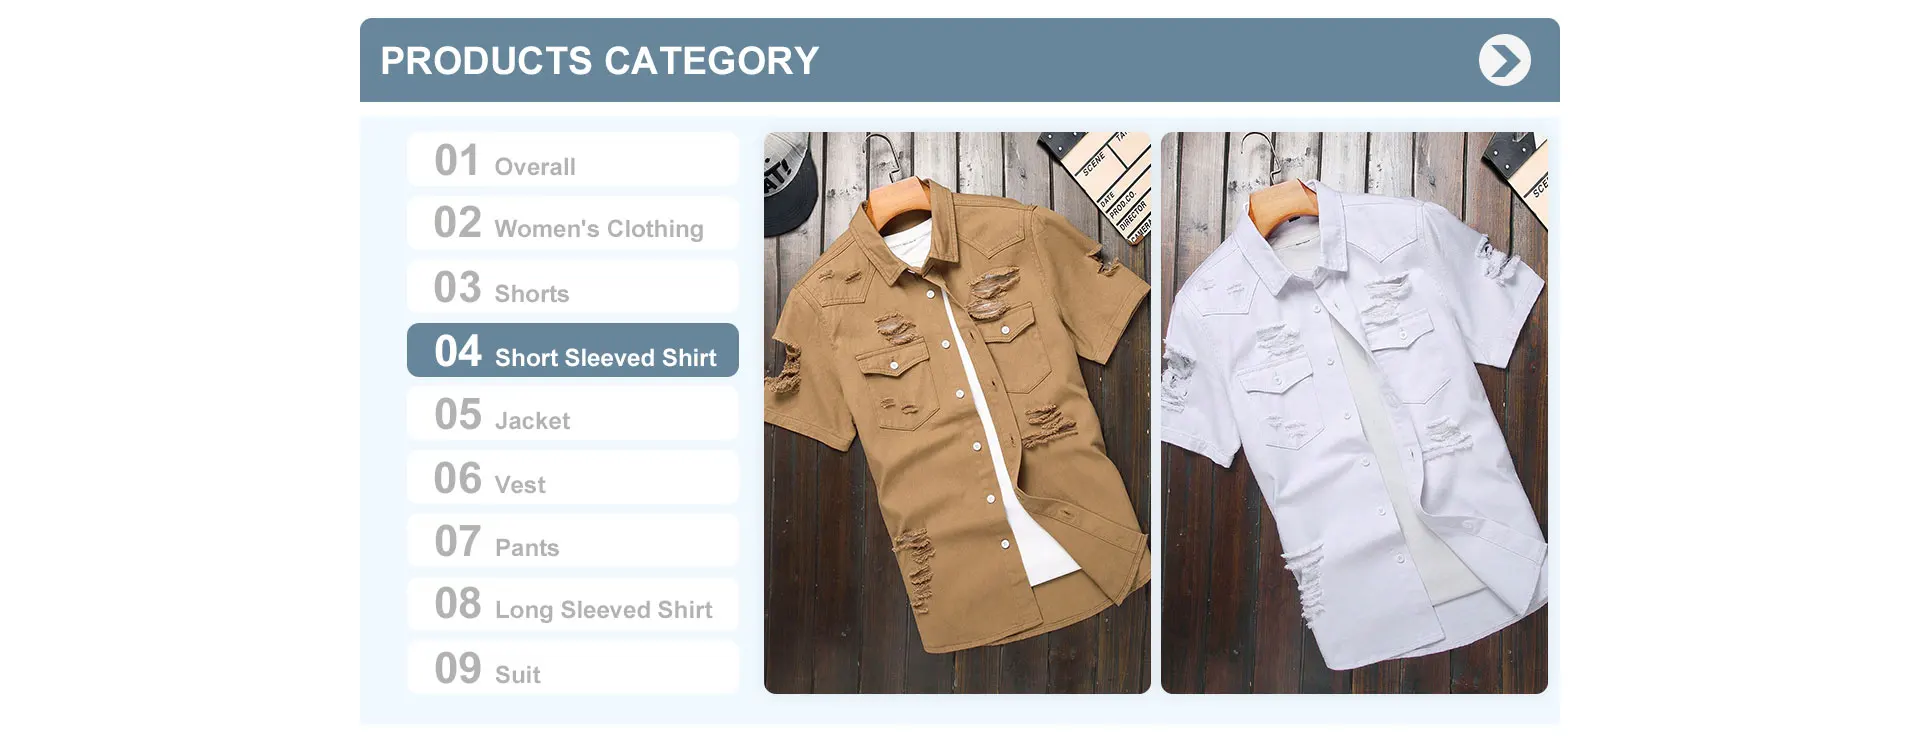Choose the 06 Vest category
This screenshot has height=744, width=1920.
coord(573,477)
